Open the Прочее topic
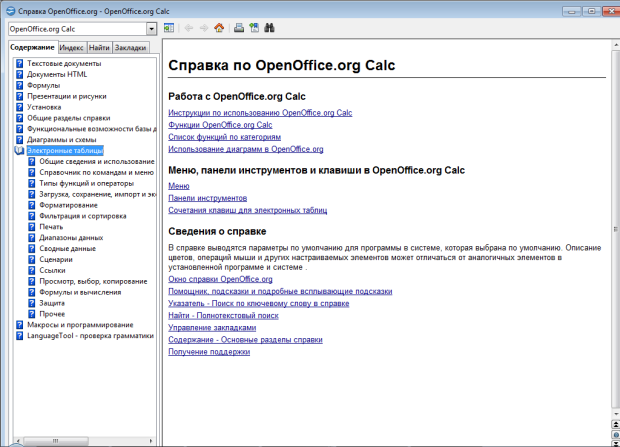The height and width of the screenshot is (447, 620). [x=52, y=314]
